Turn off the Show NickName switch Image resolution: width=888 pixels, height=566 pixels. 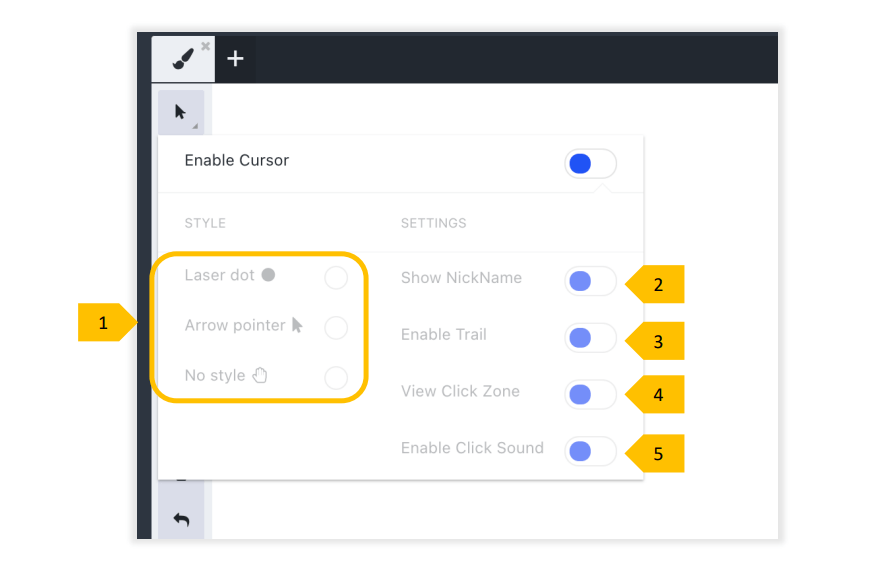[590, 282]
